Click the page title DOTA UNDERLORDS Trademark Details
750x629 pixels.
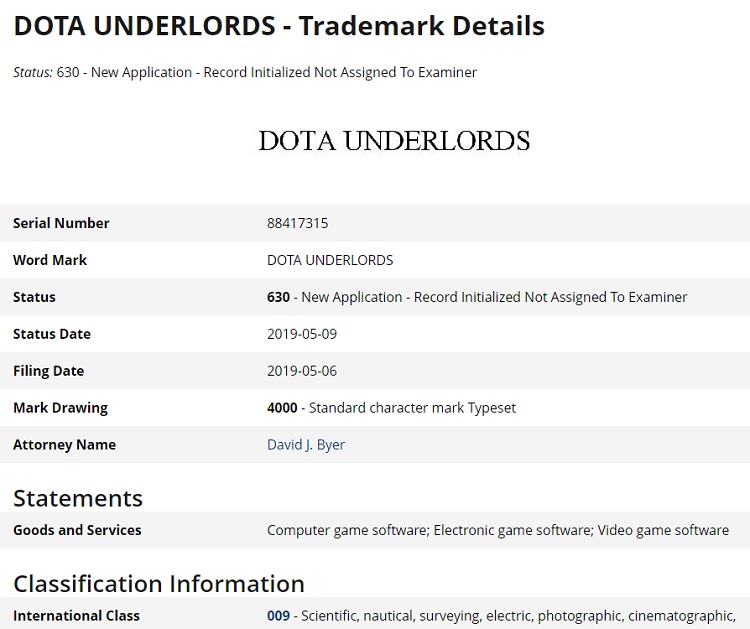(279, 26)
